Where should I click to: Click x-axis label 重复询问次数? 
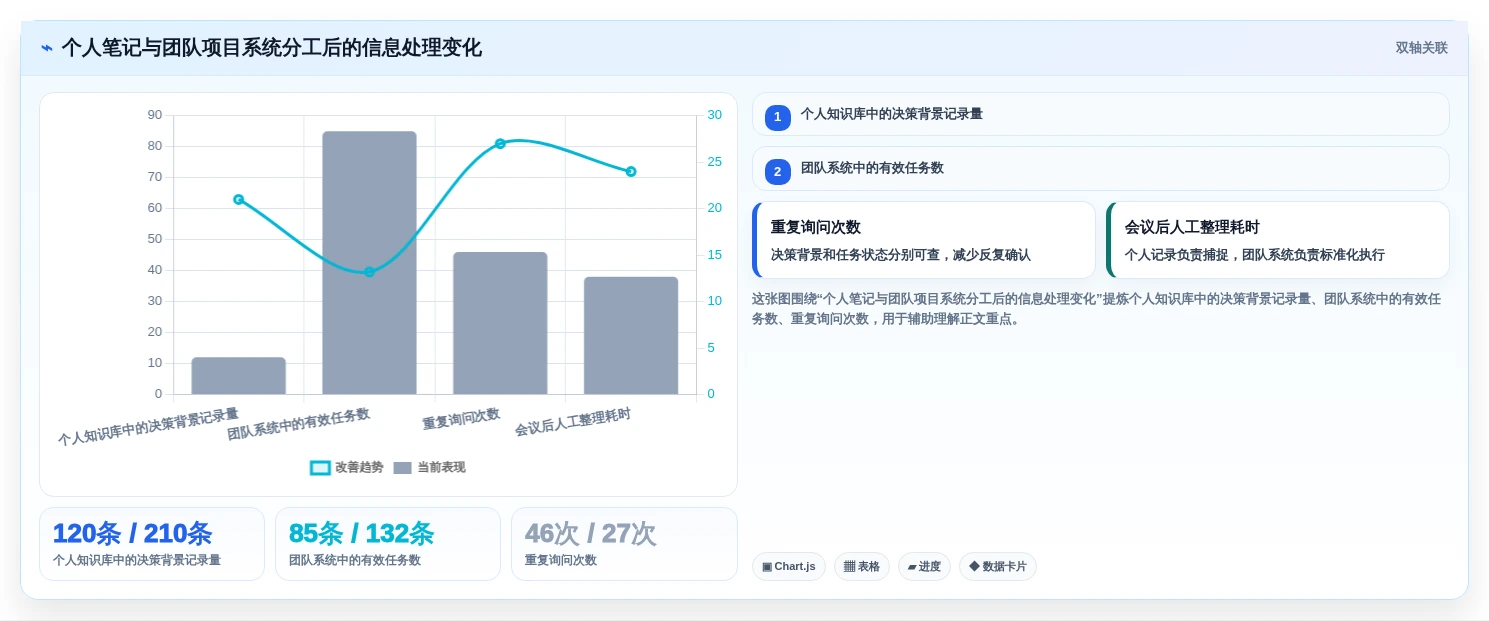(x=461, y=419)
